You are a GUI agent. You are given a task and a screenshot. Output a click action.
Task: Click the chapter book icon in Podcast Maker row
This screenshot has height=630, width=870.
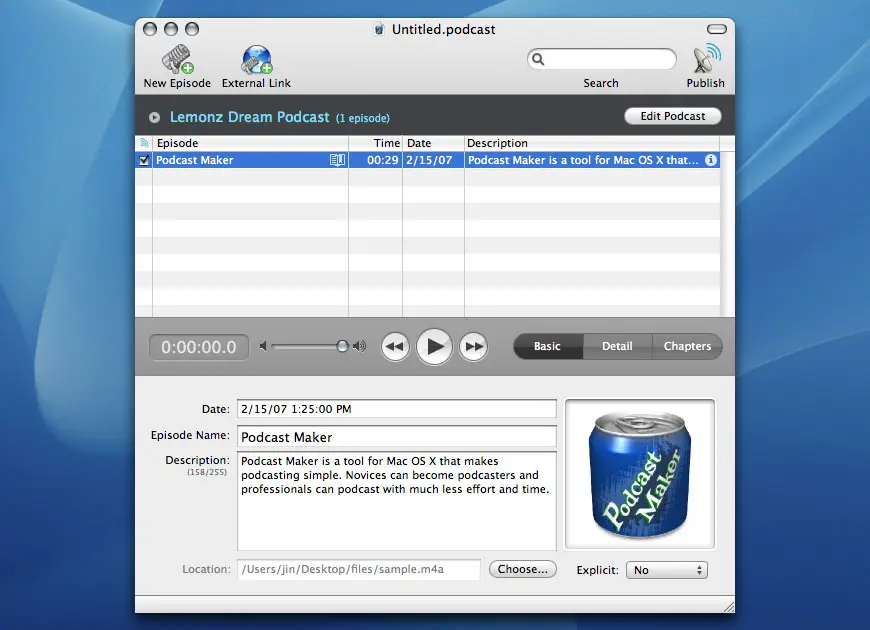(337, 160)
